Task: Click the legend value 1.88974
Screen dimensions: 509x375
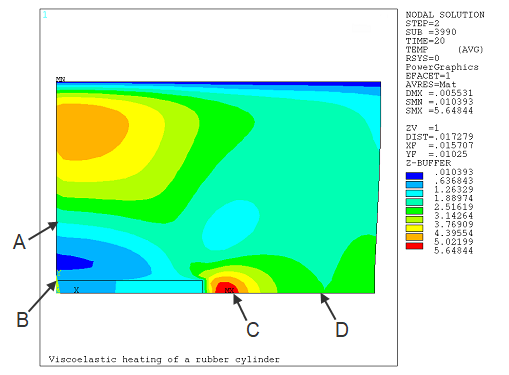Action: point(453,198)
